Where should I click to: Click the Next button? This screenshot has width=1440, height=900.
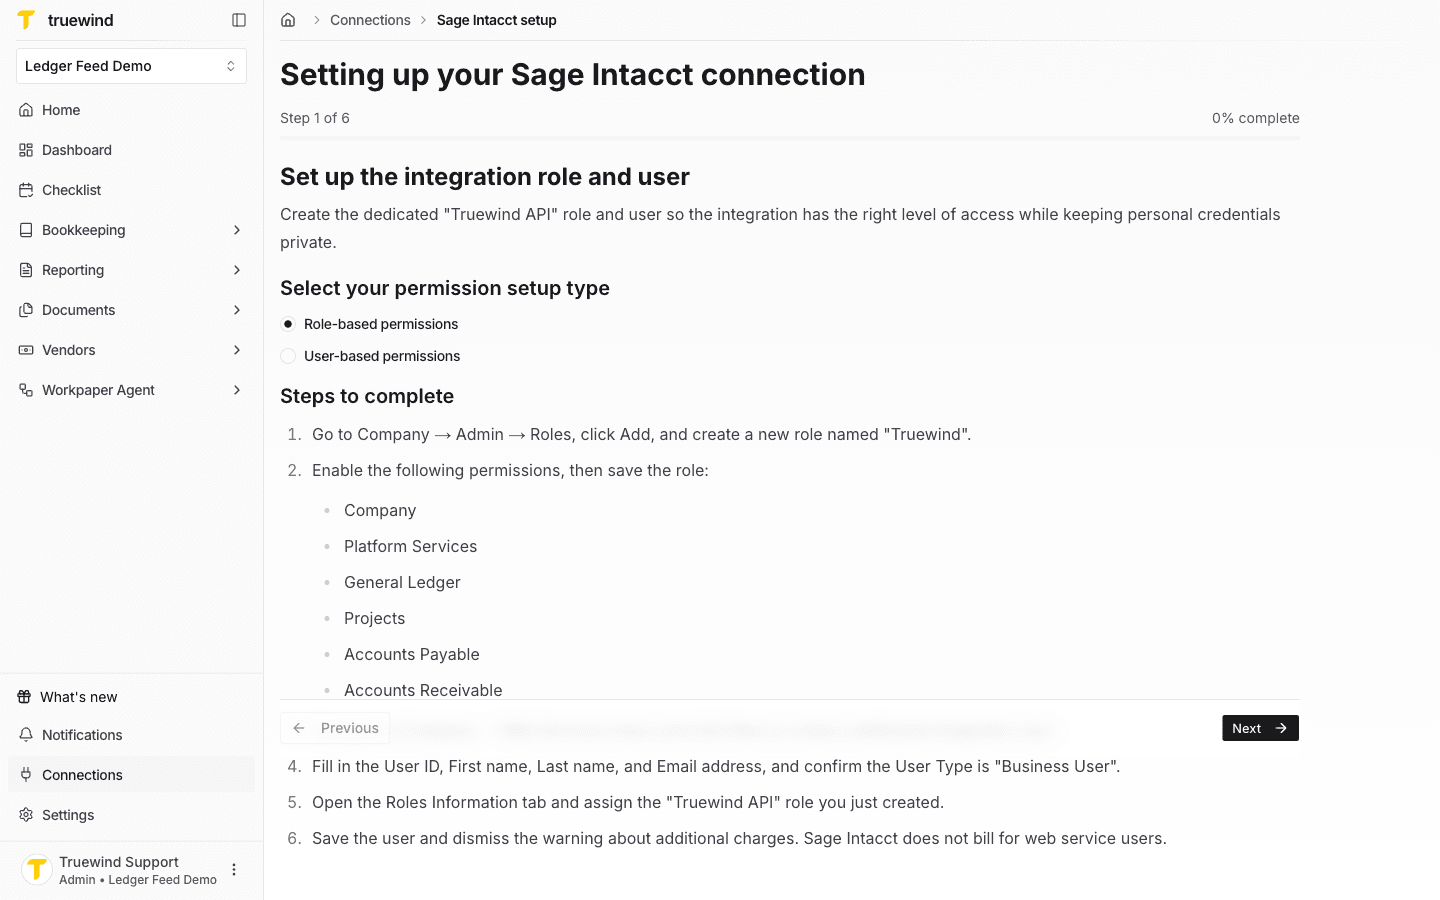click(1259, 728)
